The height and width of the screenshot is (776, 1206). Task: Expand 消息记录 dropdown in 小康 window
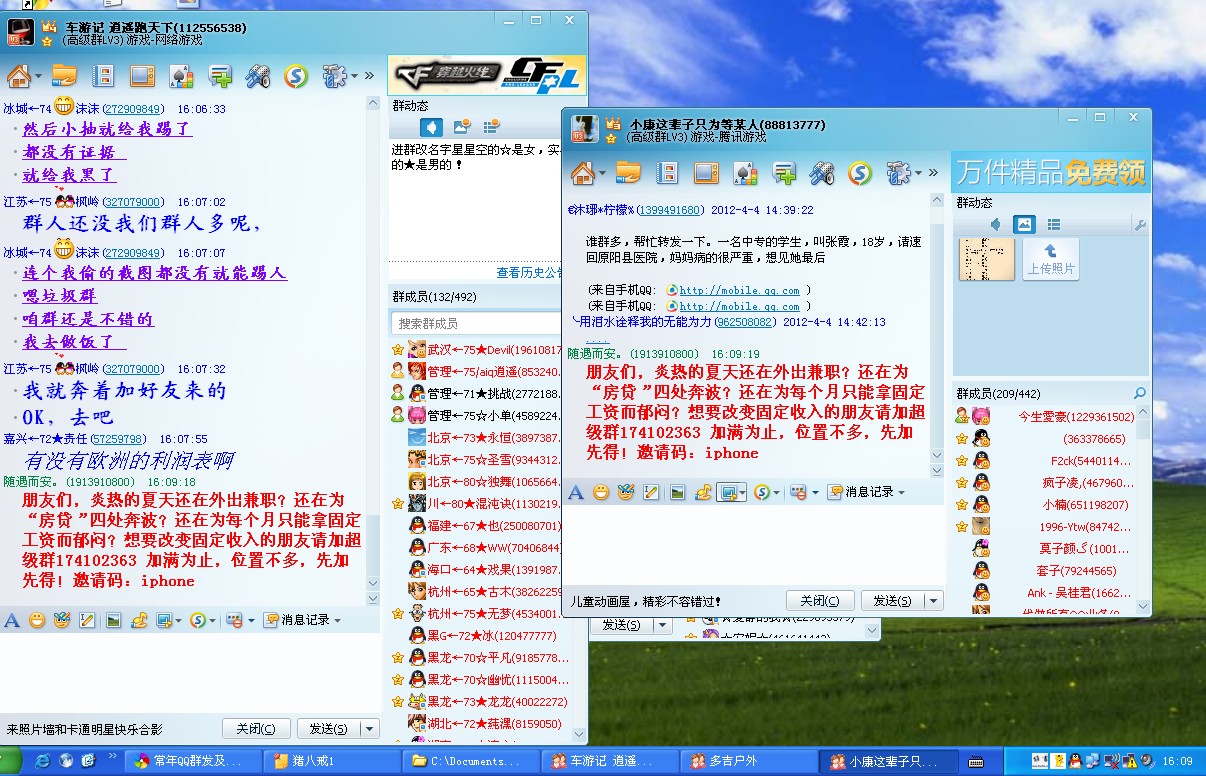(901, 492)
